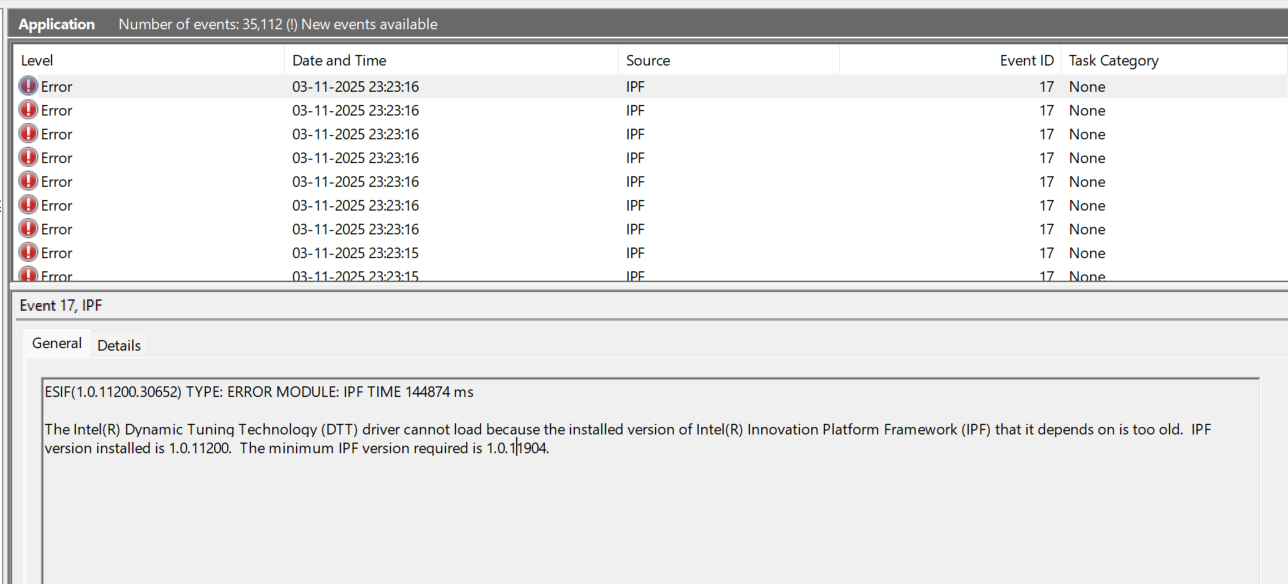The width and height of the screenshot is (1288, 584).
Task: Click the Task Category column header
Action: (1174, 60)
